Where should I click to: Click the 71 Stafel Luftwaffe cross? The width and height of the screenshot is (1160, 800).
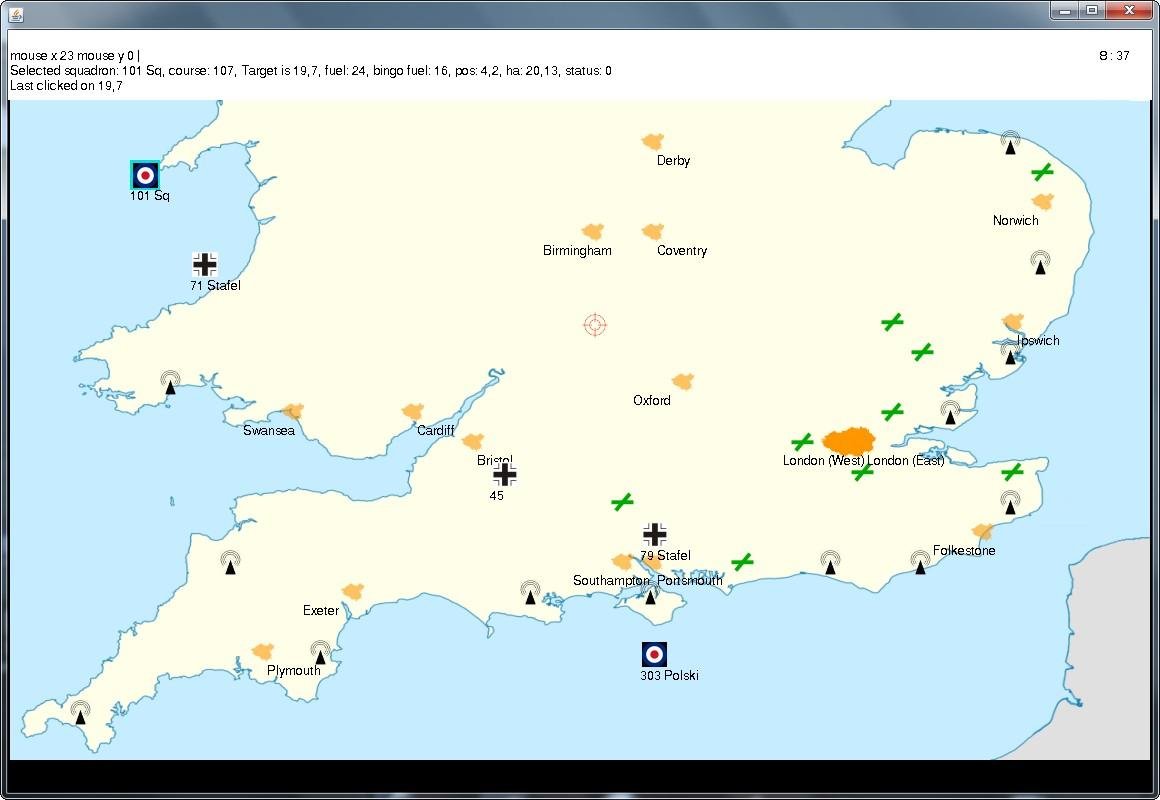coord(205,265)
